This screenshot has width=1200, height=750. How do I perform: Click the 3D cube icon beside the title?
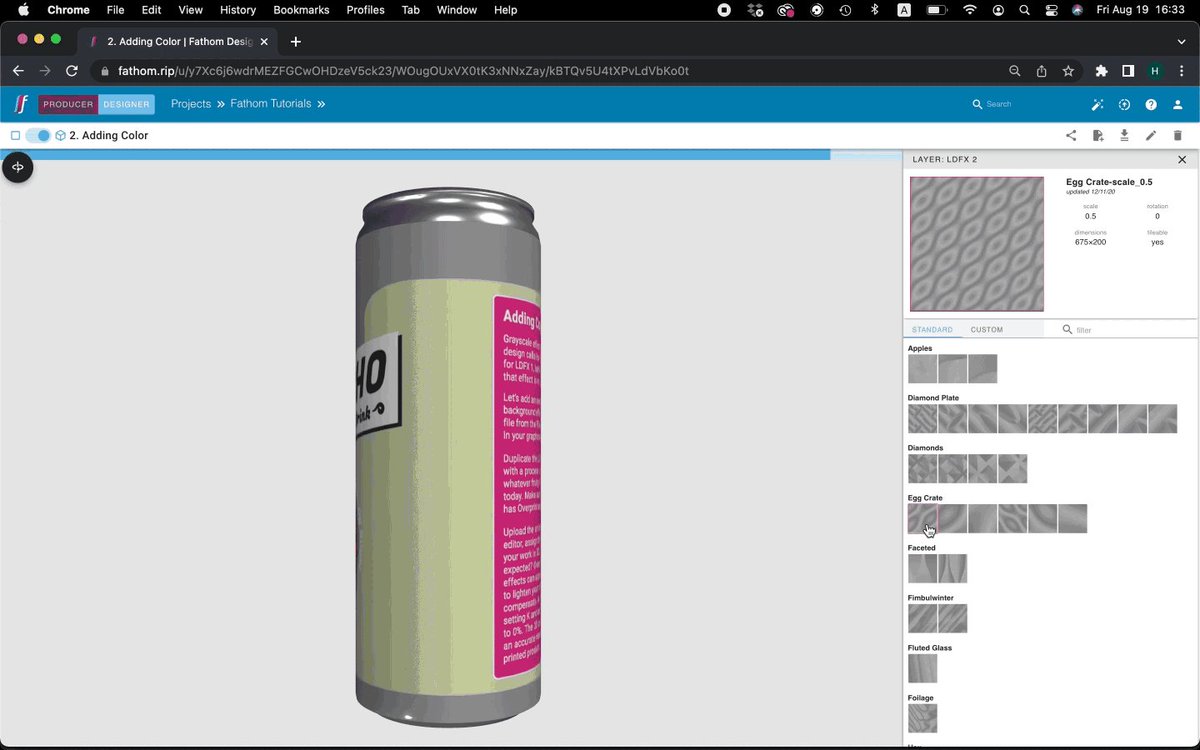[x=60, y=136]
